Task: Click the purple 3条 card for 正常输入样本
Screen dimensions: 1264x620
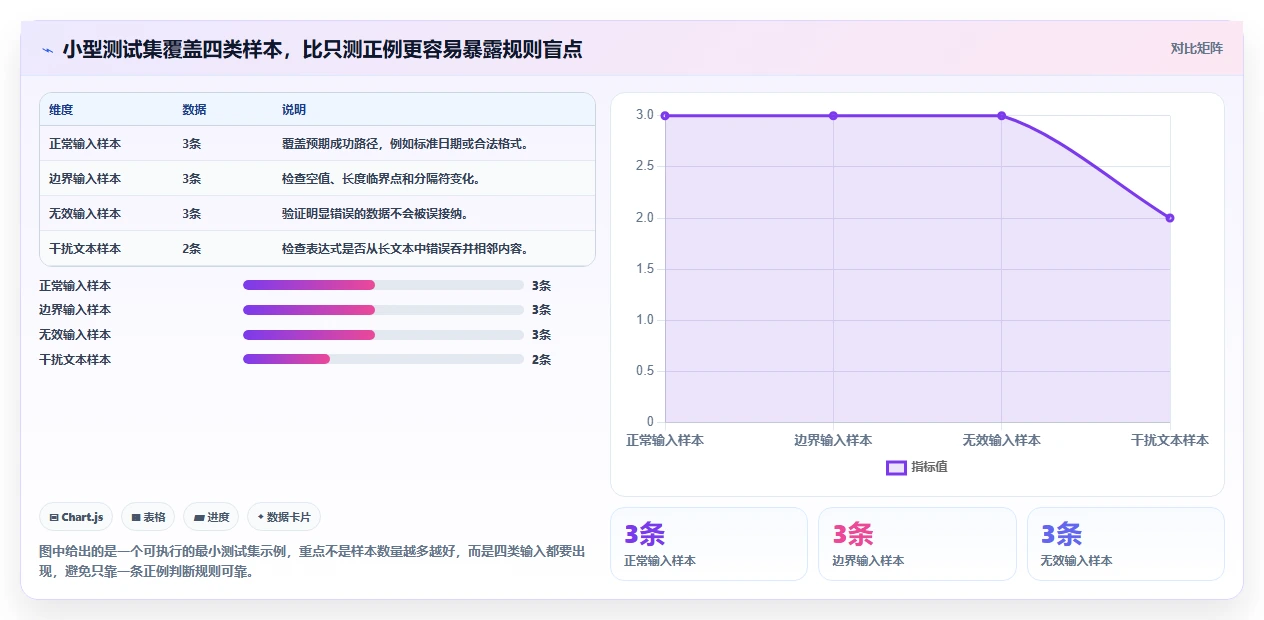Action: (709, 544)
